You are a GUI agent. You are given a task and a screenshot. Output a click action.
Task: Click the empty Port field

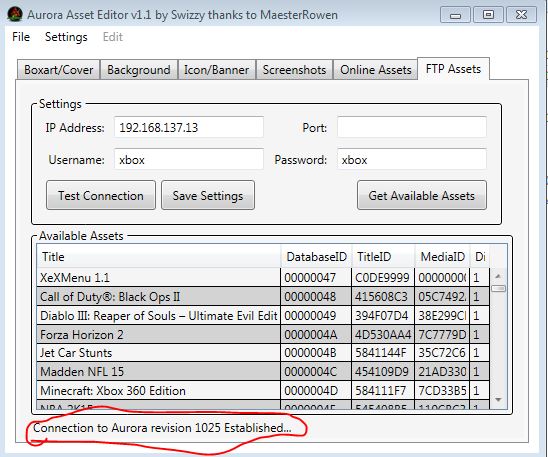pyautogui.click(x=412, y=127)
